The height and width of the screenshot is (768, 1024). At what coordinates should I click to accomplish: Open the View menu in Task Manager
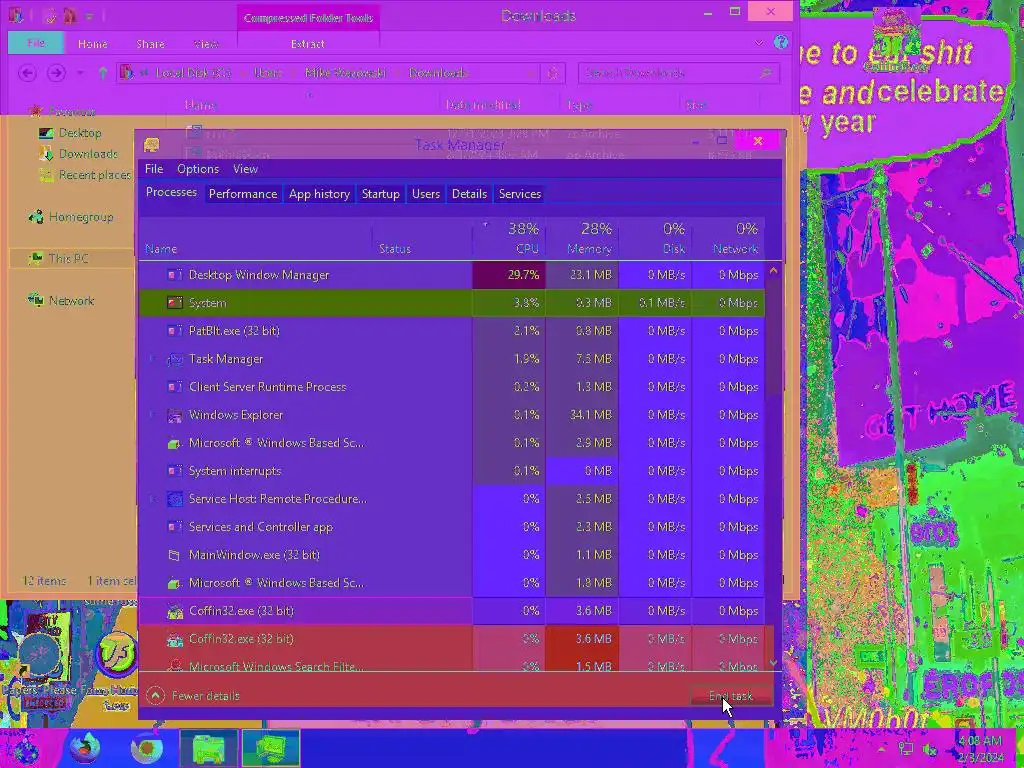click(x=246, y=168)
